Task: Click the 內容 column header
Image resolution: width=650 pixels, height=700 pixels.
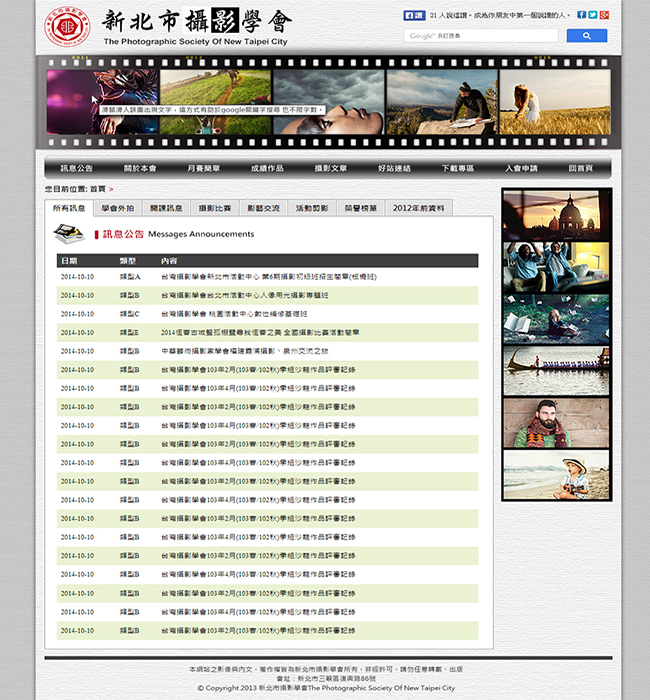Action: tap(169, 261)
